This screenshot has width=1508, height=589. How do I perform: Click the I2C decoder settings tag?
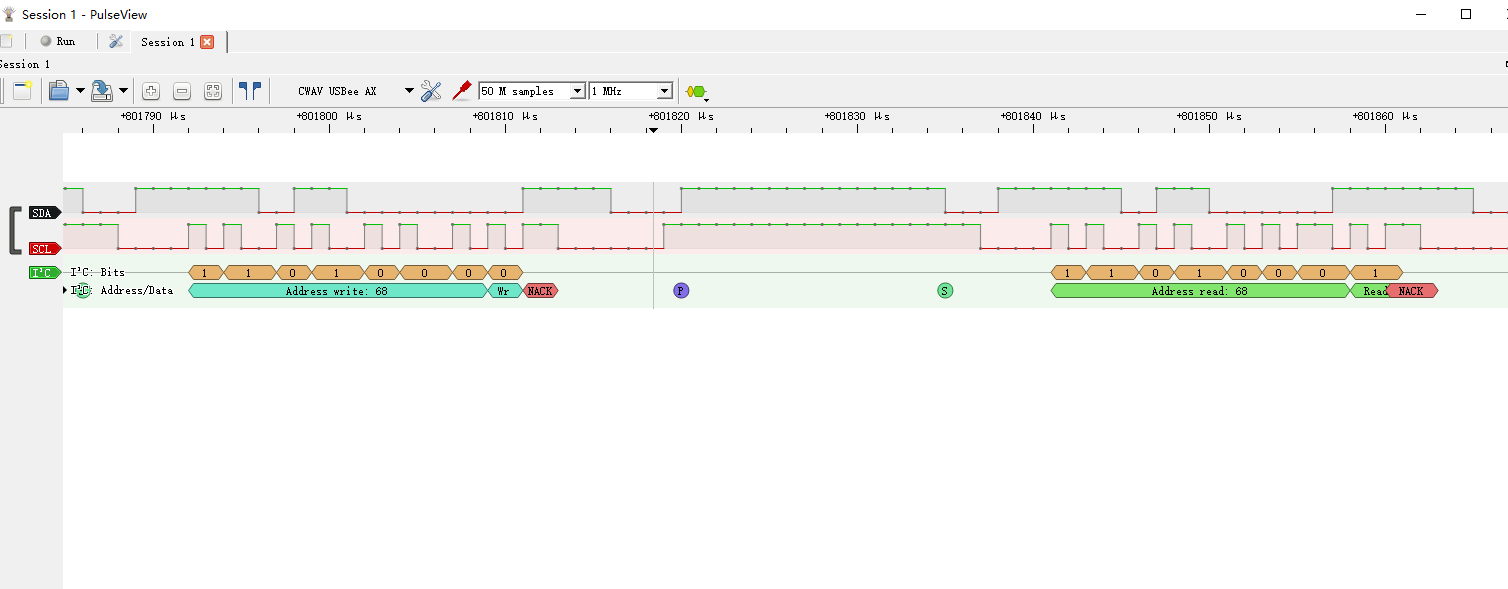pyautogui.click(x=41, y=272)
